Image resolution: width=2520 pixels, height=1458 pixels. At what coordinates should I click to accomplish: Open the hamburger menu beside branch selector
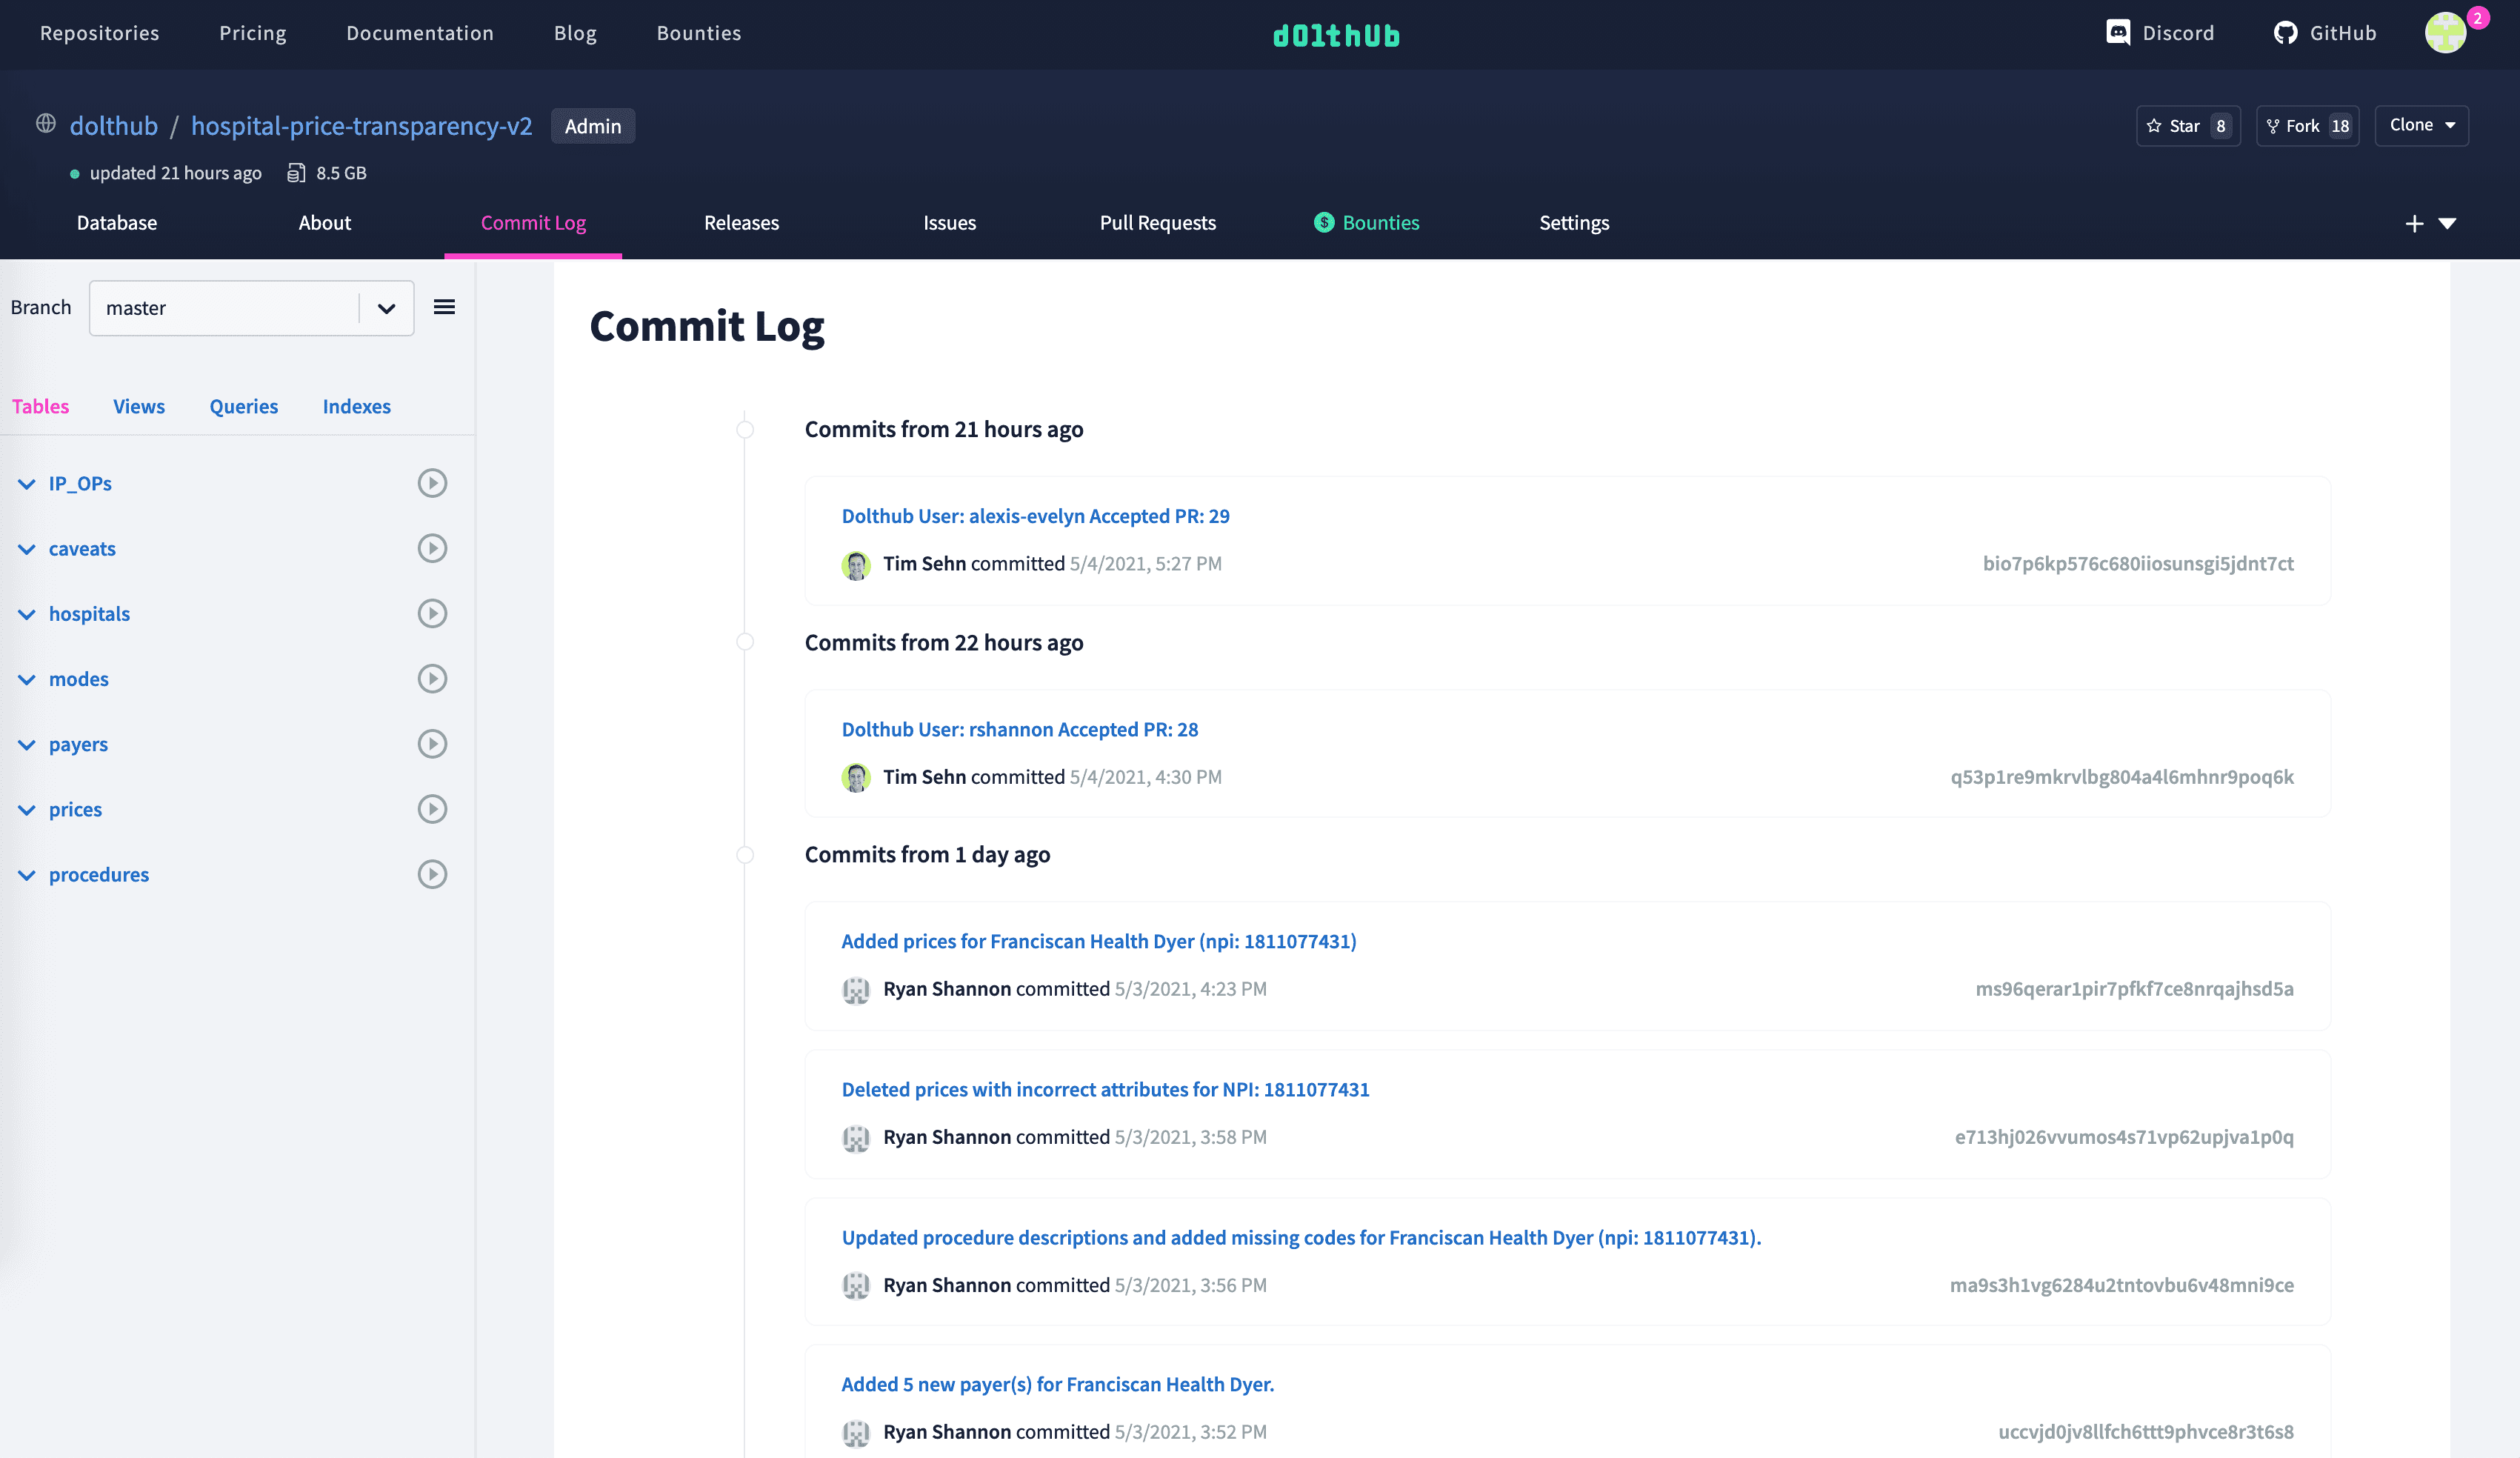click(x=444, y=307)
